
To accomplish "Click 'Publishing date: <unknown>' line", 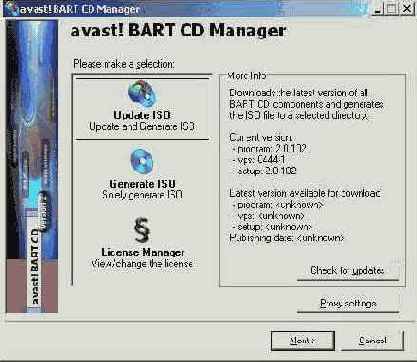I will [x=287, y=238].
